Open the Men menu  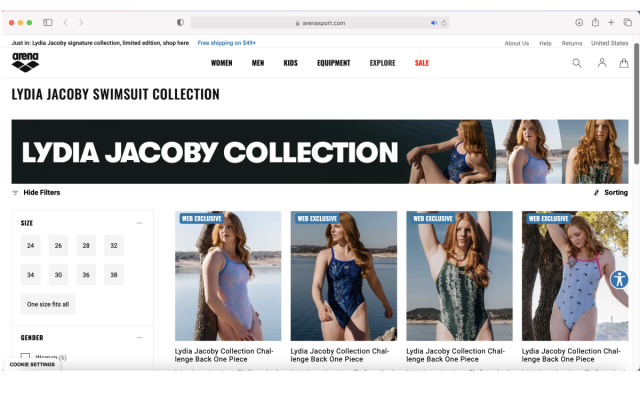pyautogui.click(x=258, y=63)
